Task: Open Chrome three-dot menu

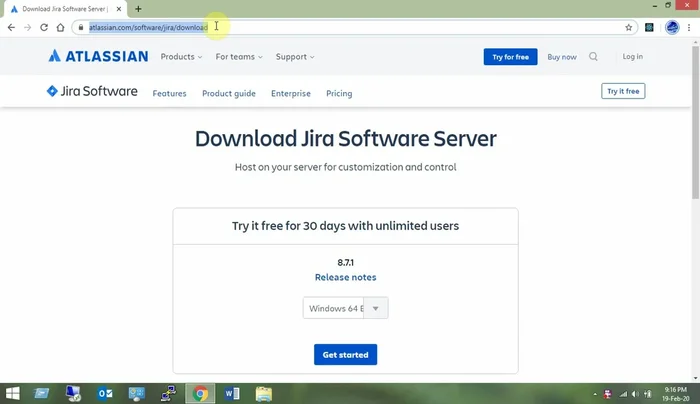Action: click(x=689, y=27)
